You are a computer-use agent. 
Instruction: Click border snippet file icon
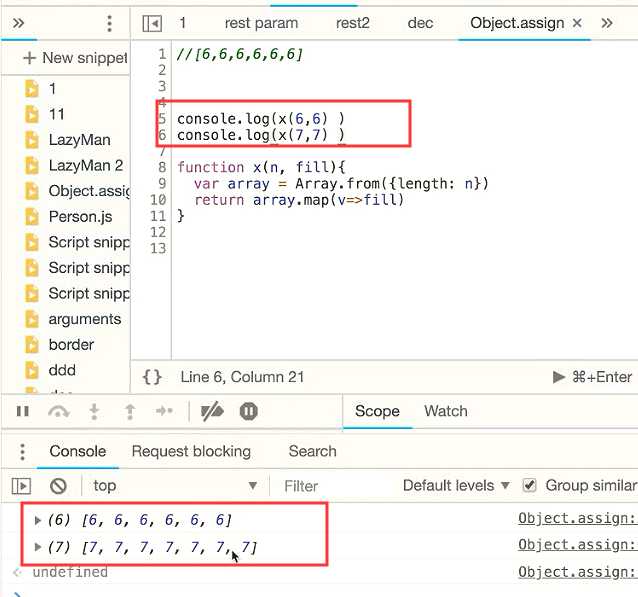tap(32, 345)
